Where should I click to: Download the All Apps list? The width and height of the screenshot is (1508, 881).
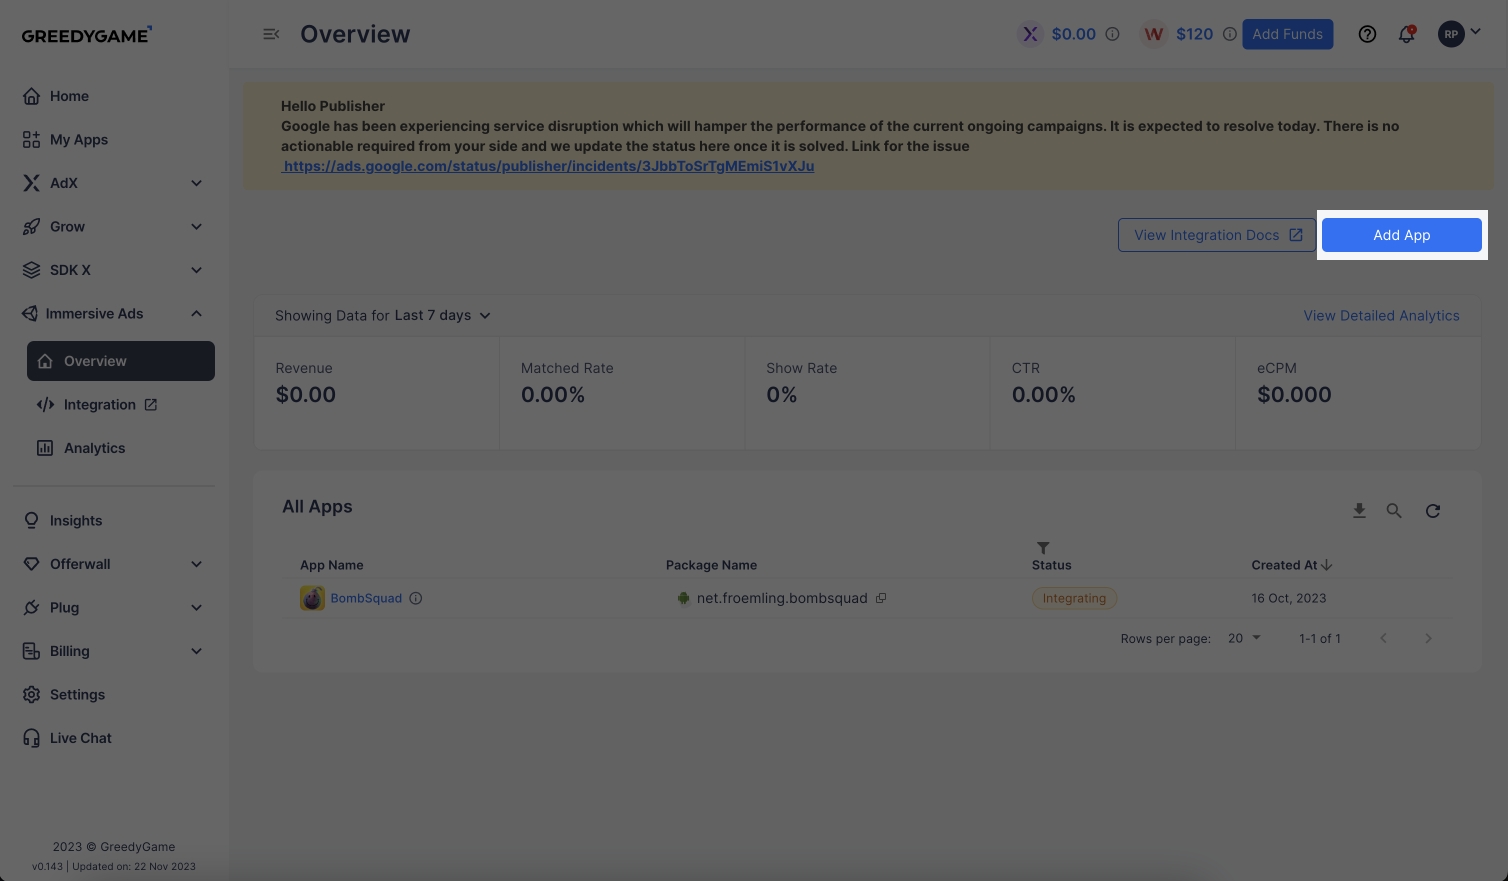click(1359, 511)
